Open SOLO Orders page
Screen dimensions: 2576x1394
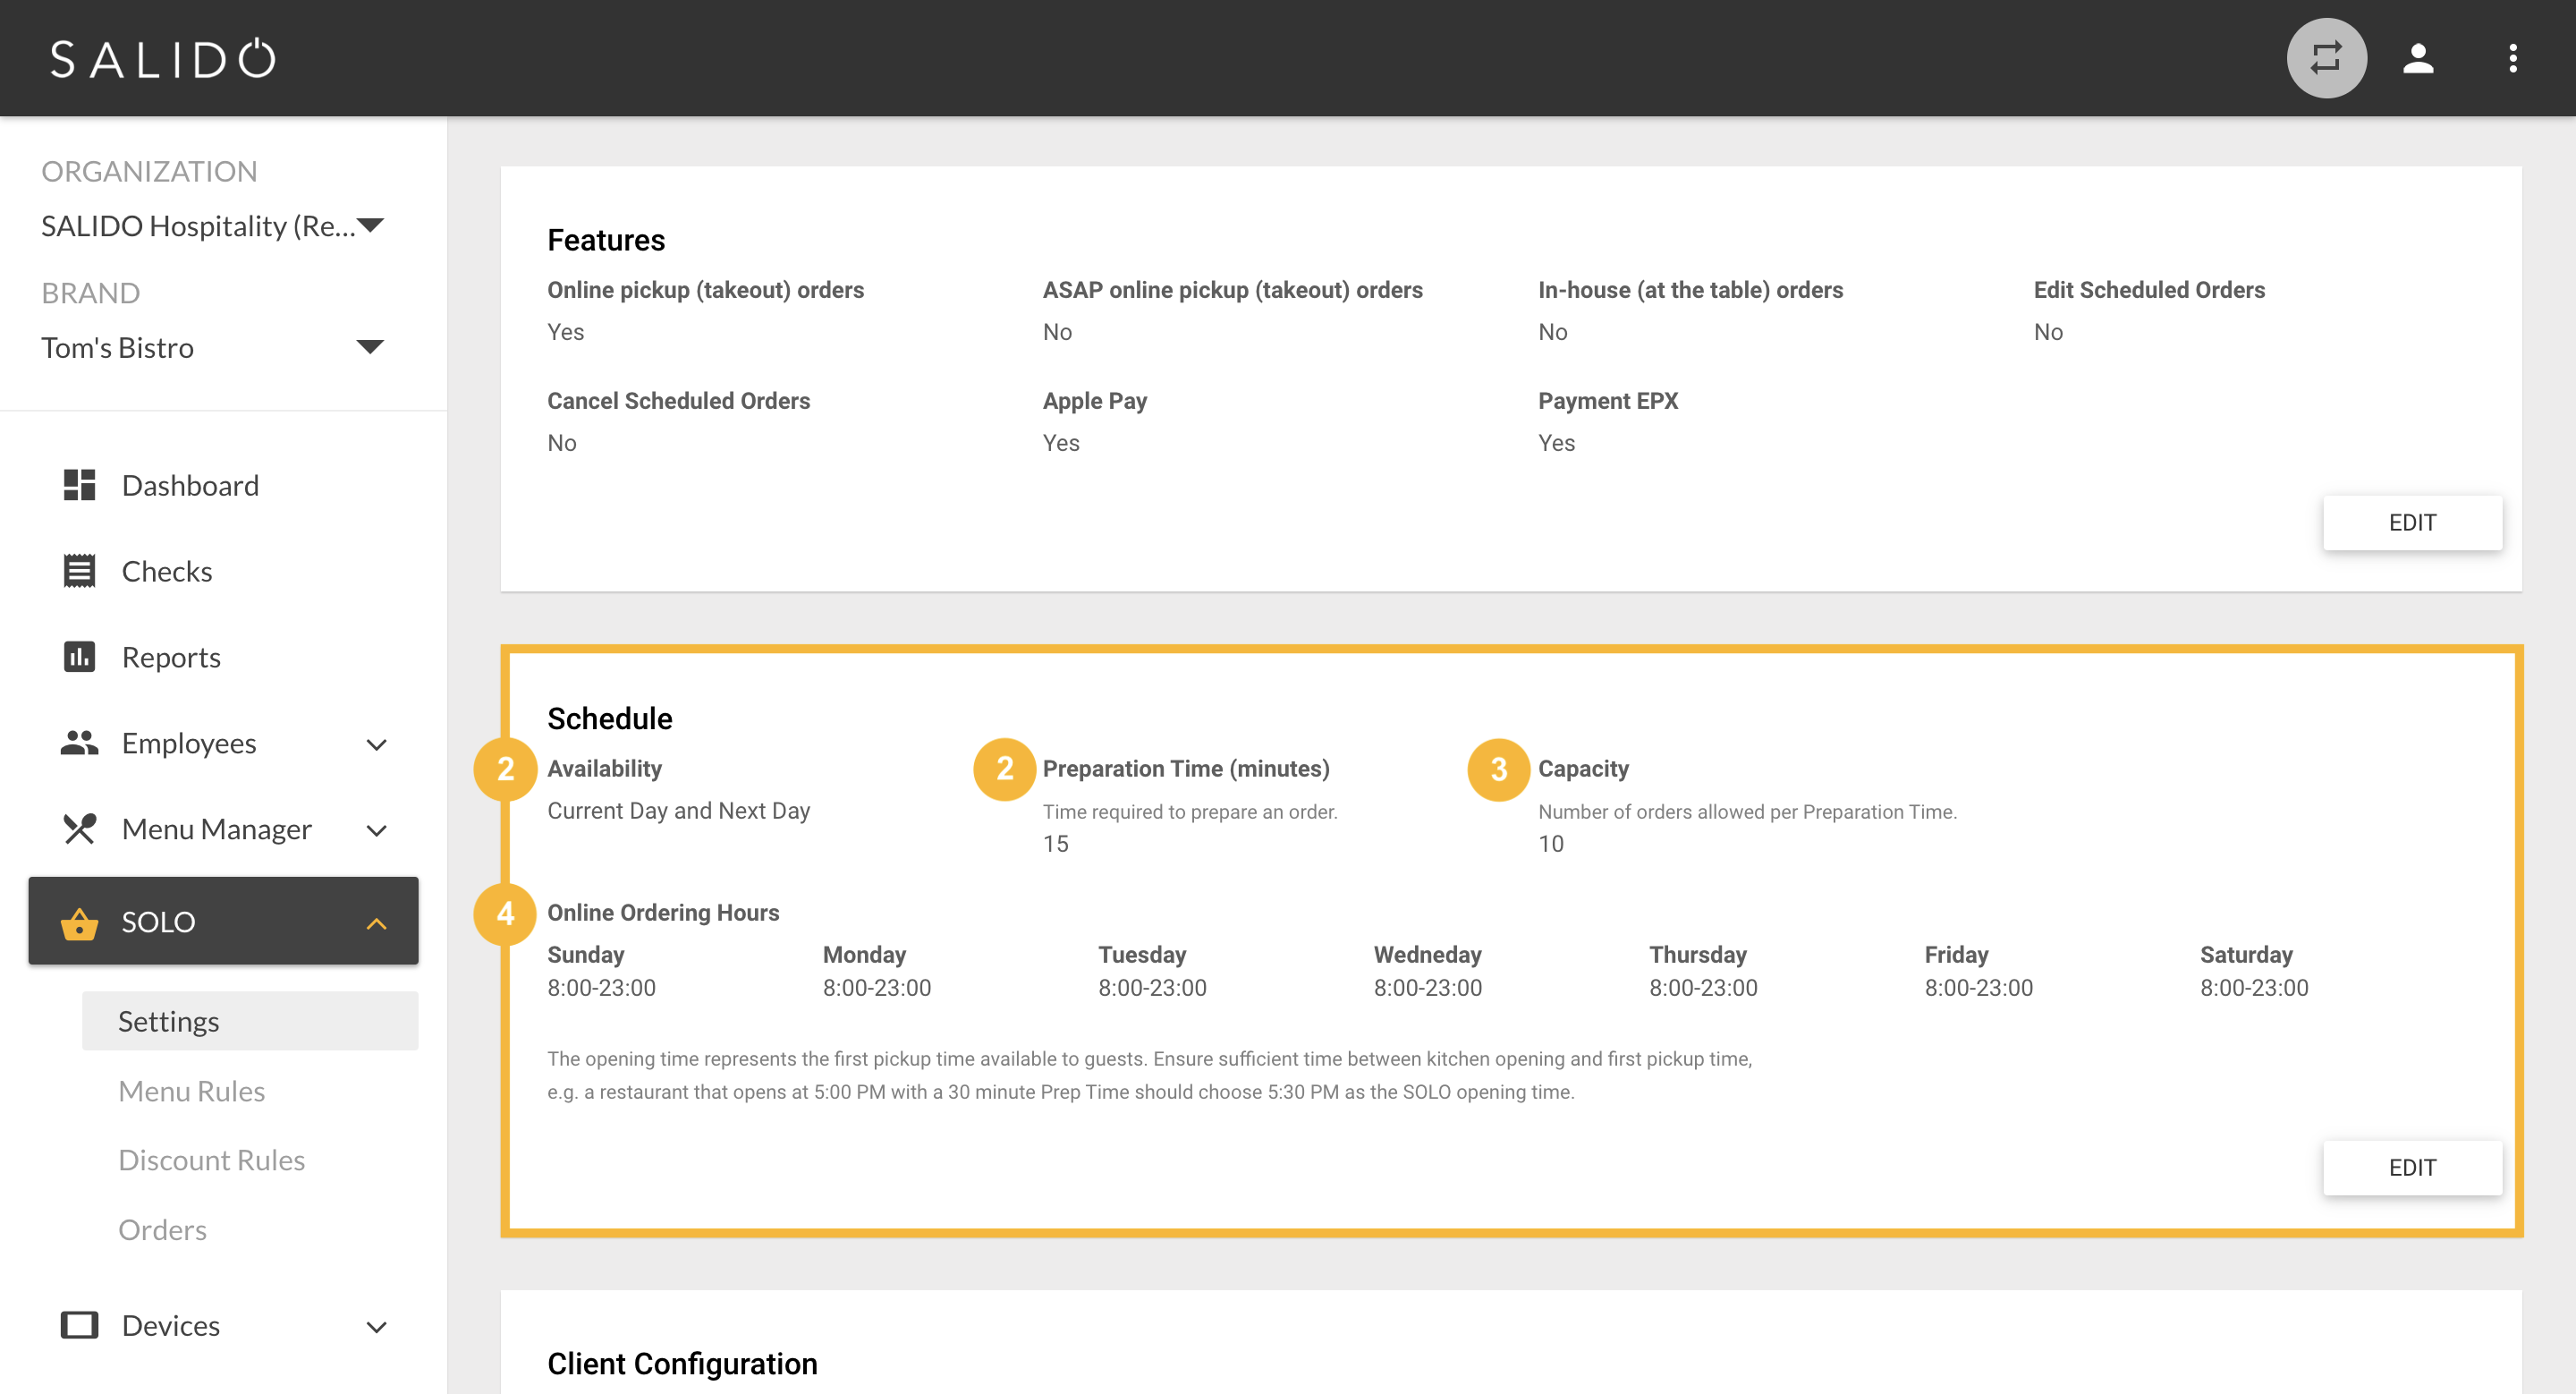162,1230
